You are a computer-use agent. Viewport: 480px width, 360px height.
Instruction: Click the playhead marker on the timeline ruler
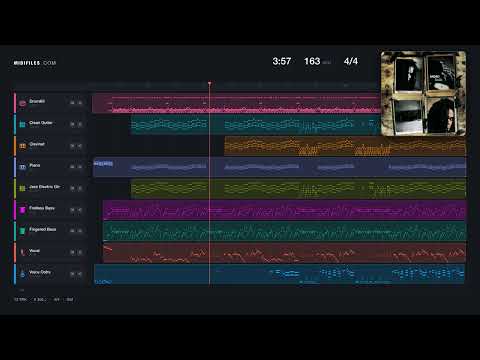tap(210, 83)
